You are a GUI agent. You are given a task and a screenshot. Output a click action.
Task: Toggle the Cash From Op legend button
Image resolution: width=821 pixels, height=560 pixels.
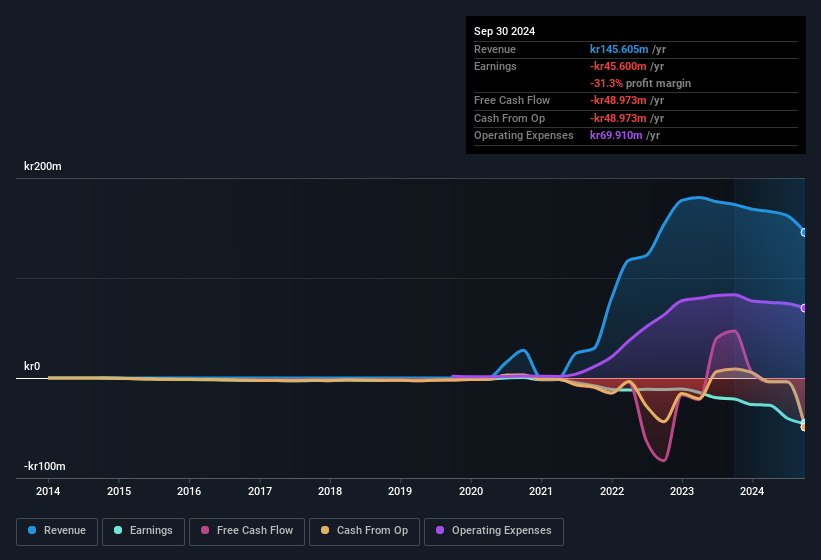point(364,531)
